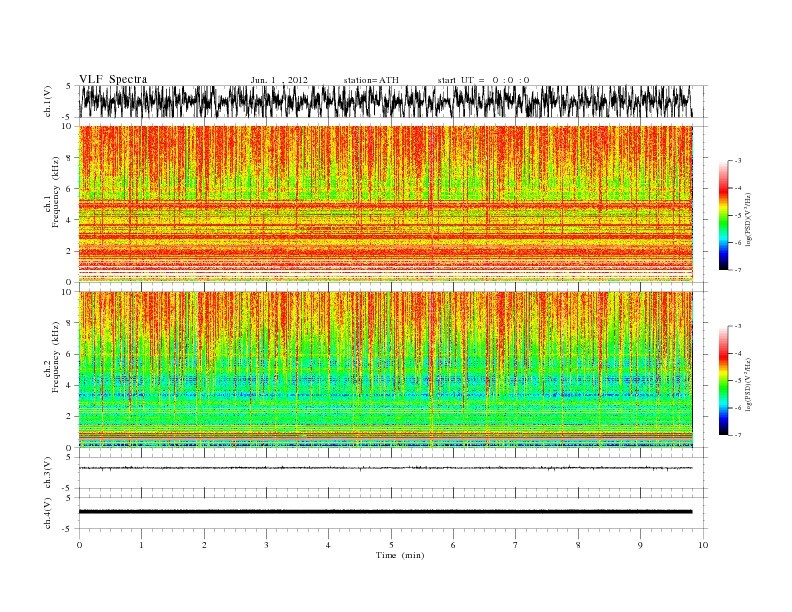Screen dimensions: 792x612
Task: Click time-axis tick label "5"
Action: pyautogui.click(x=391, y=545)
